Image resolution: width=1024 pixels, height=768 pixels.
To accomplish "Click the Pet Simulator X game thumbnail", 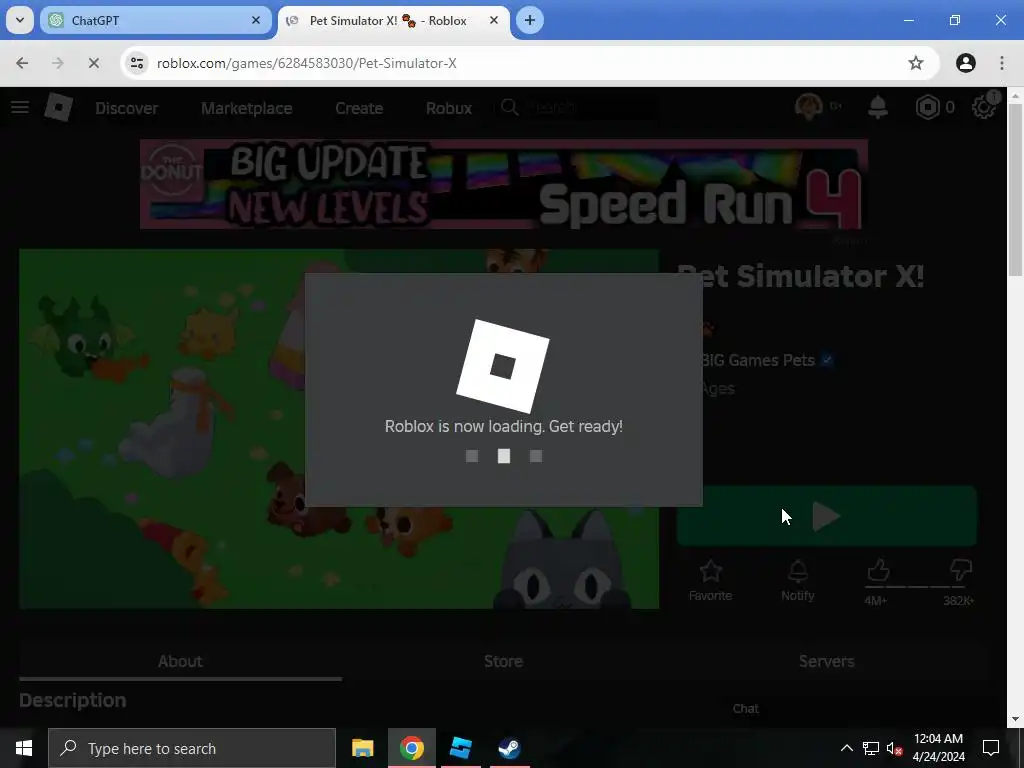I will pos(339,428).
